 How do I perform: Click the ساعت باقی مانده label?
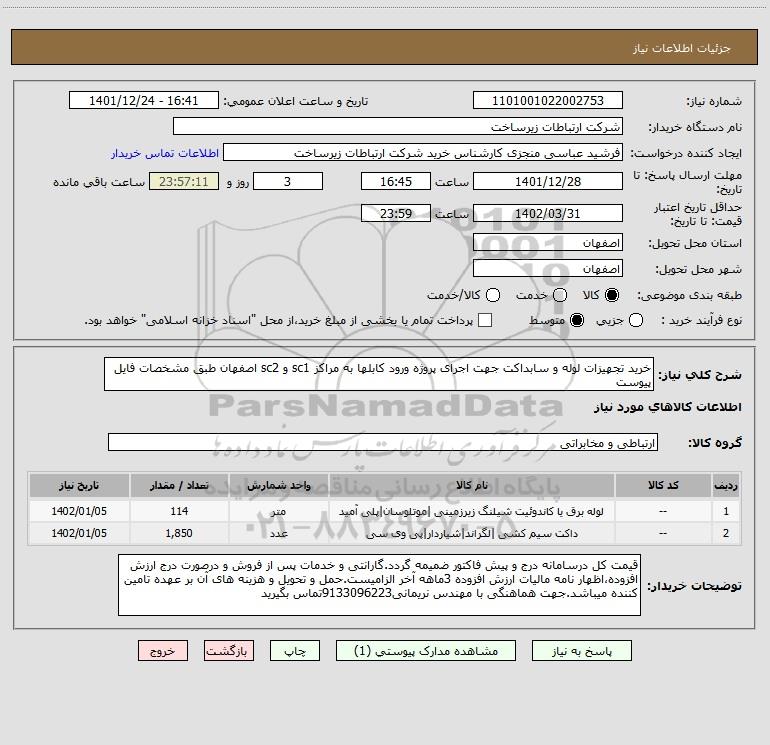point(99,182)
